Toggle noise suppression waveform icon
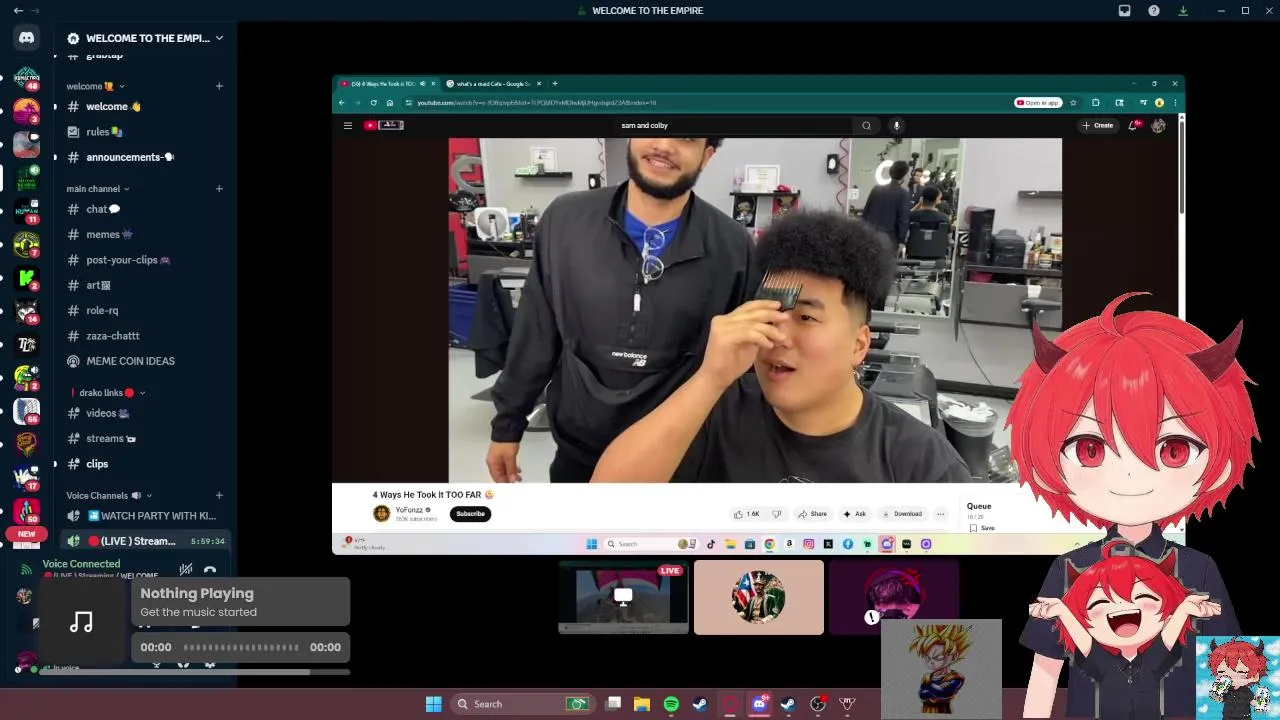Screen dimensions: 1280x720 186,571
